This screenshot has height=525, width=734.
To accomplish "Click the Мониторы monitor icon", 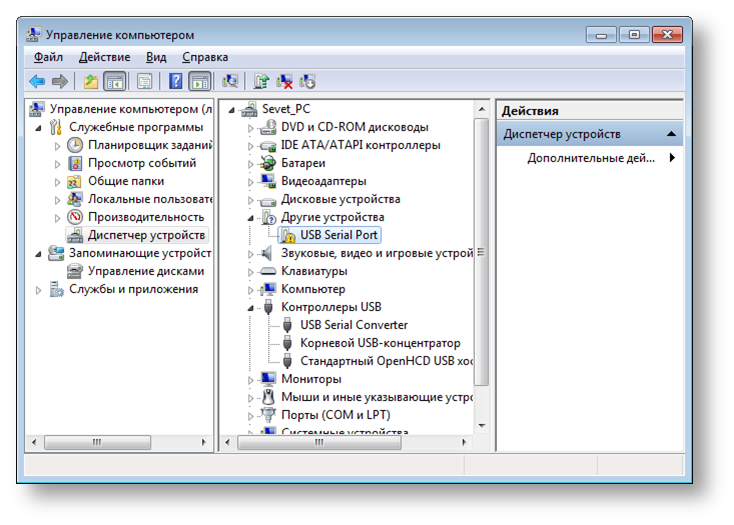I will tap(268, 379).
